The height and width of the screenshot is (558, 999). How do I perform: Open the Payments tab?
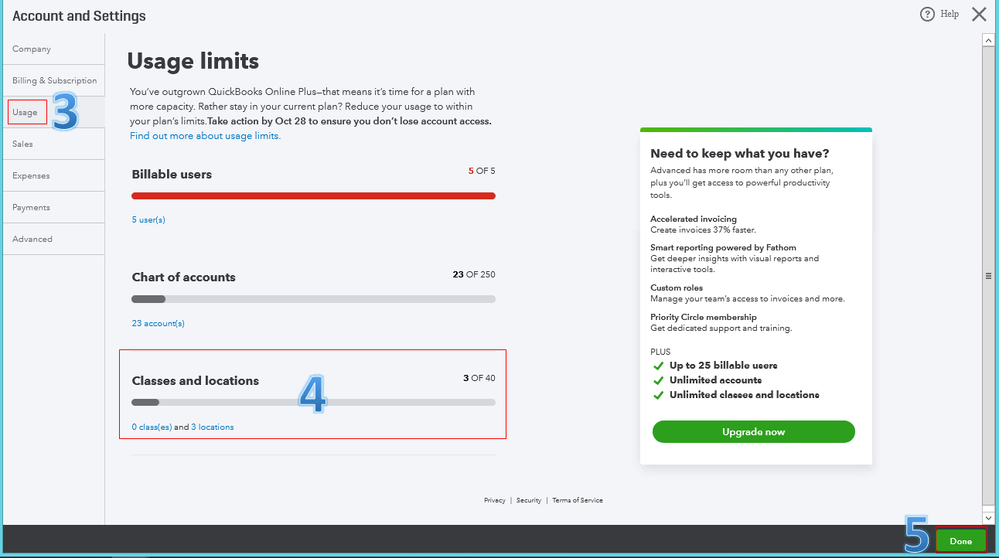pos(31,208)
